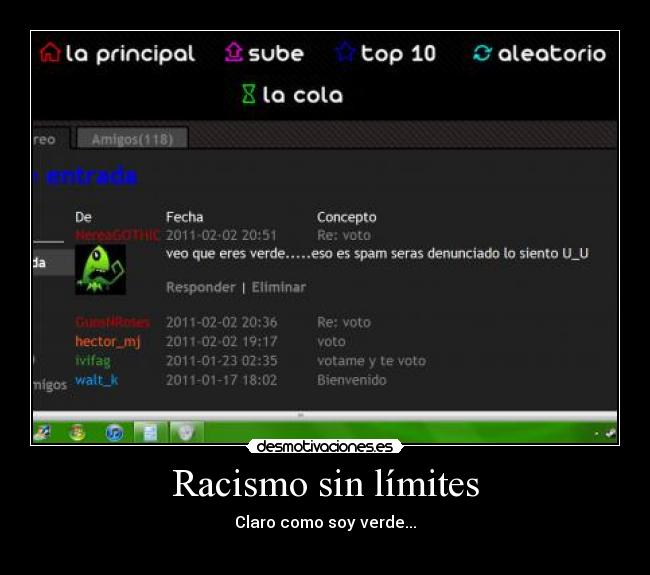
Task: Open the 'aleatorio' random link
Action: coord(552,54)
